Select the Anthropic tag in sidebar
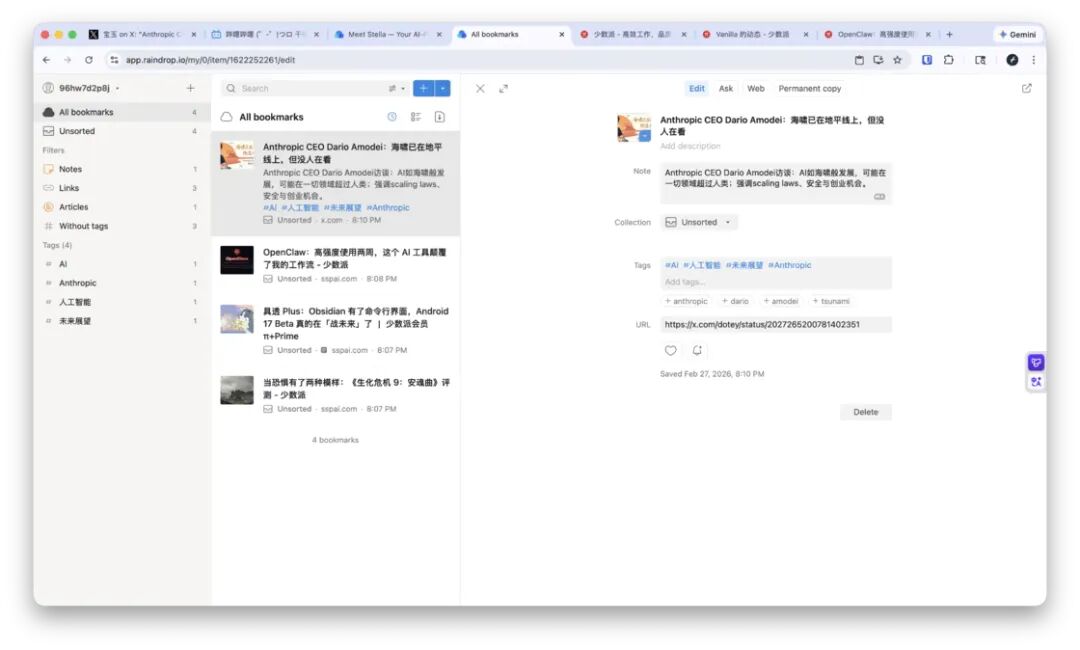 [x=122, y=283]
